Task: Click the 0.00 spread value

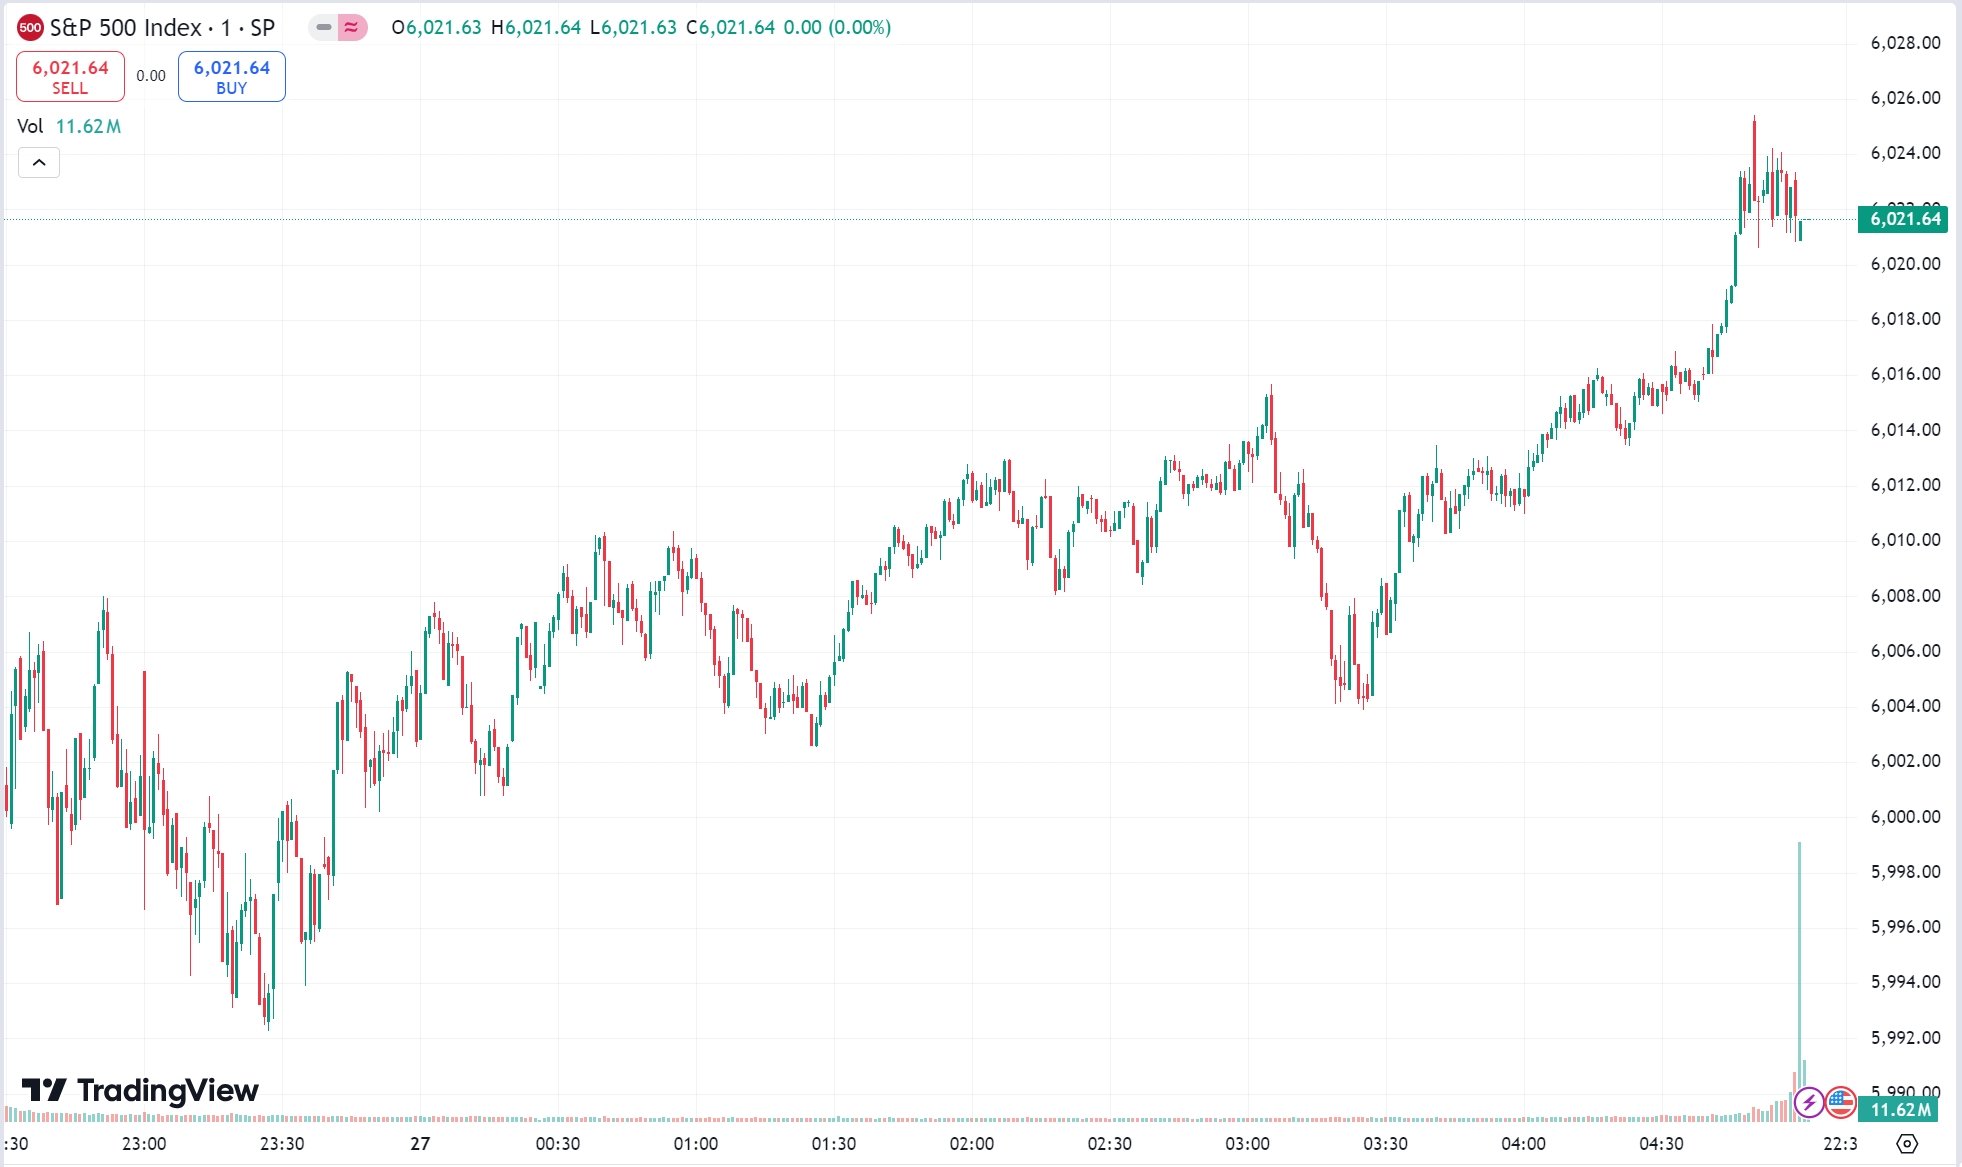Action: [151, 76]
